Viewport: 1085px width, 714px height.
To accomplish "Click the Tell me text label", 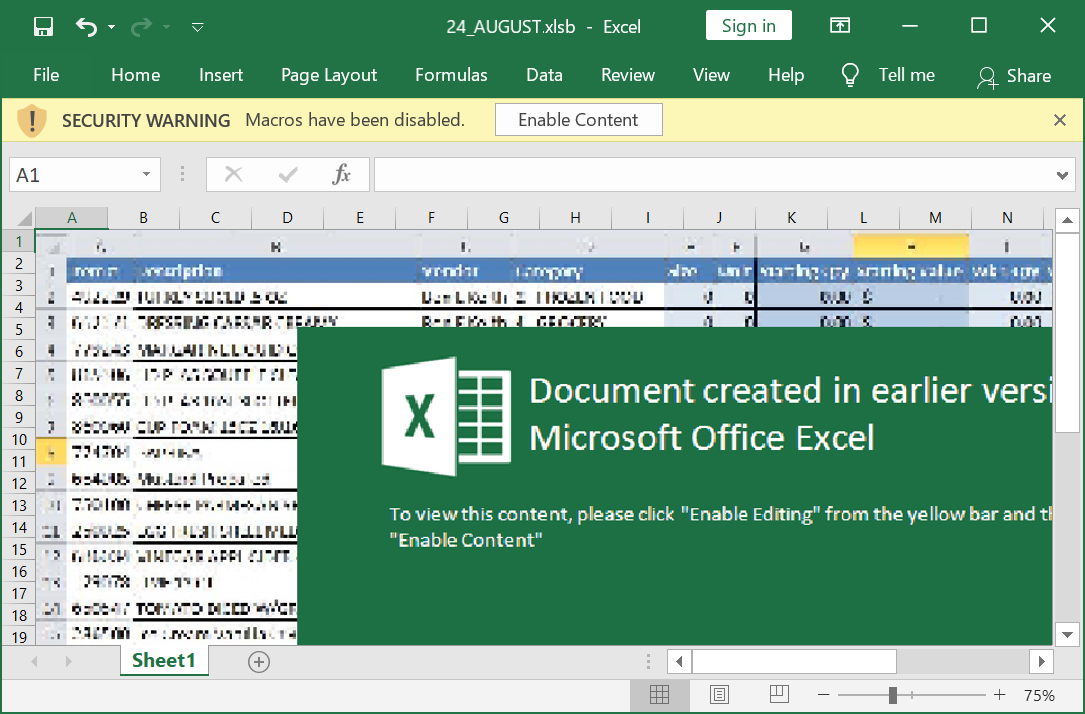I will pos(906,75).
